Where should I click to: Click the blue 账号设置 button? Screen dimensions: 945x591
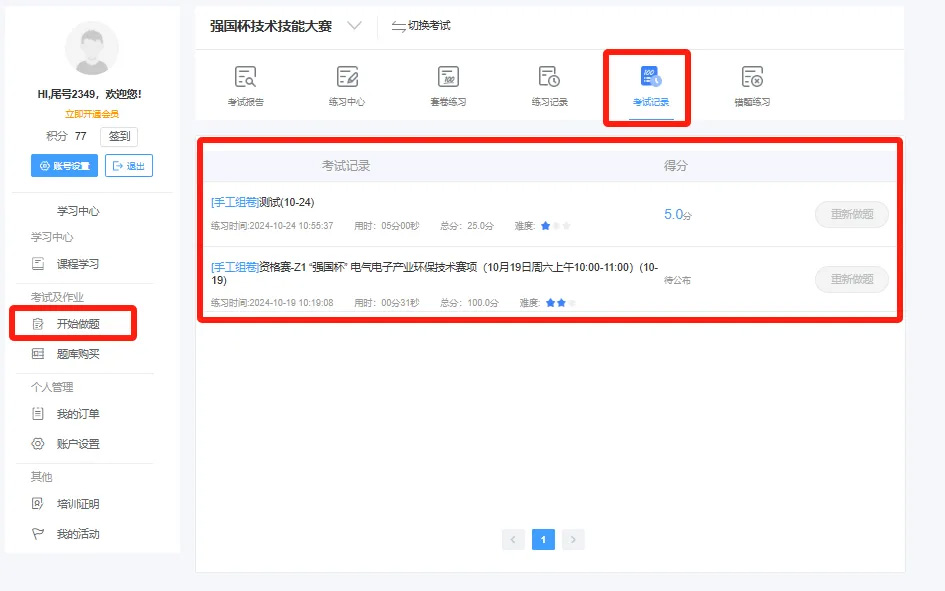[x=64, y=166]
